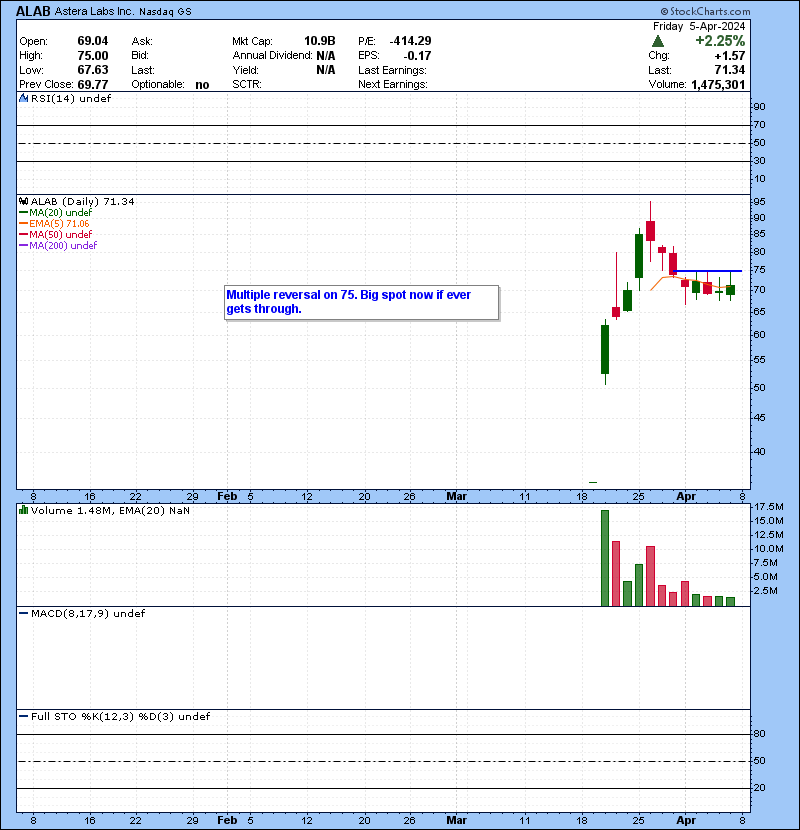Click the purple MA(200) legend entry

coord(58,246)
